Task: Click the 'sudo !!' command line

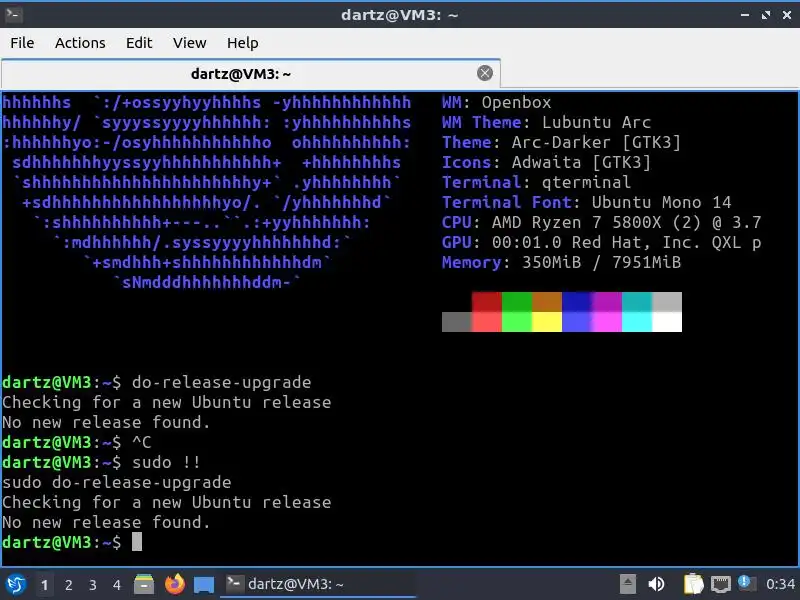Action: click(101, 462)
